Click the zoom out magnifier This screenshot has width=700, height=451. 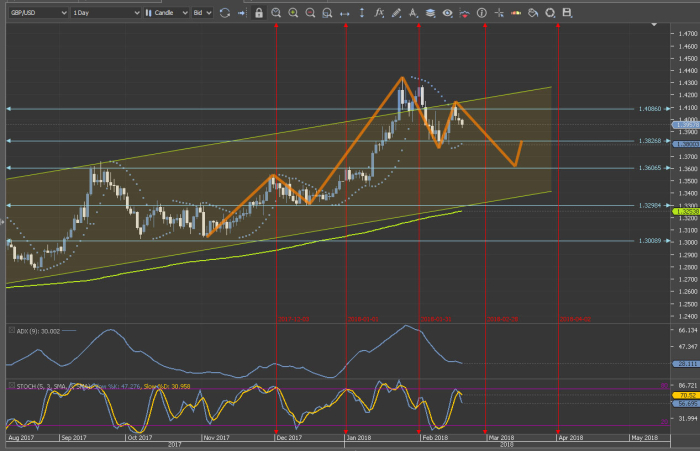310,13
